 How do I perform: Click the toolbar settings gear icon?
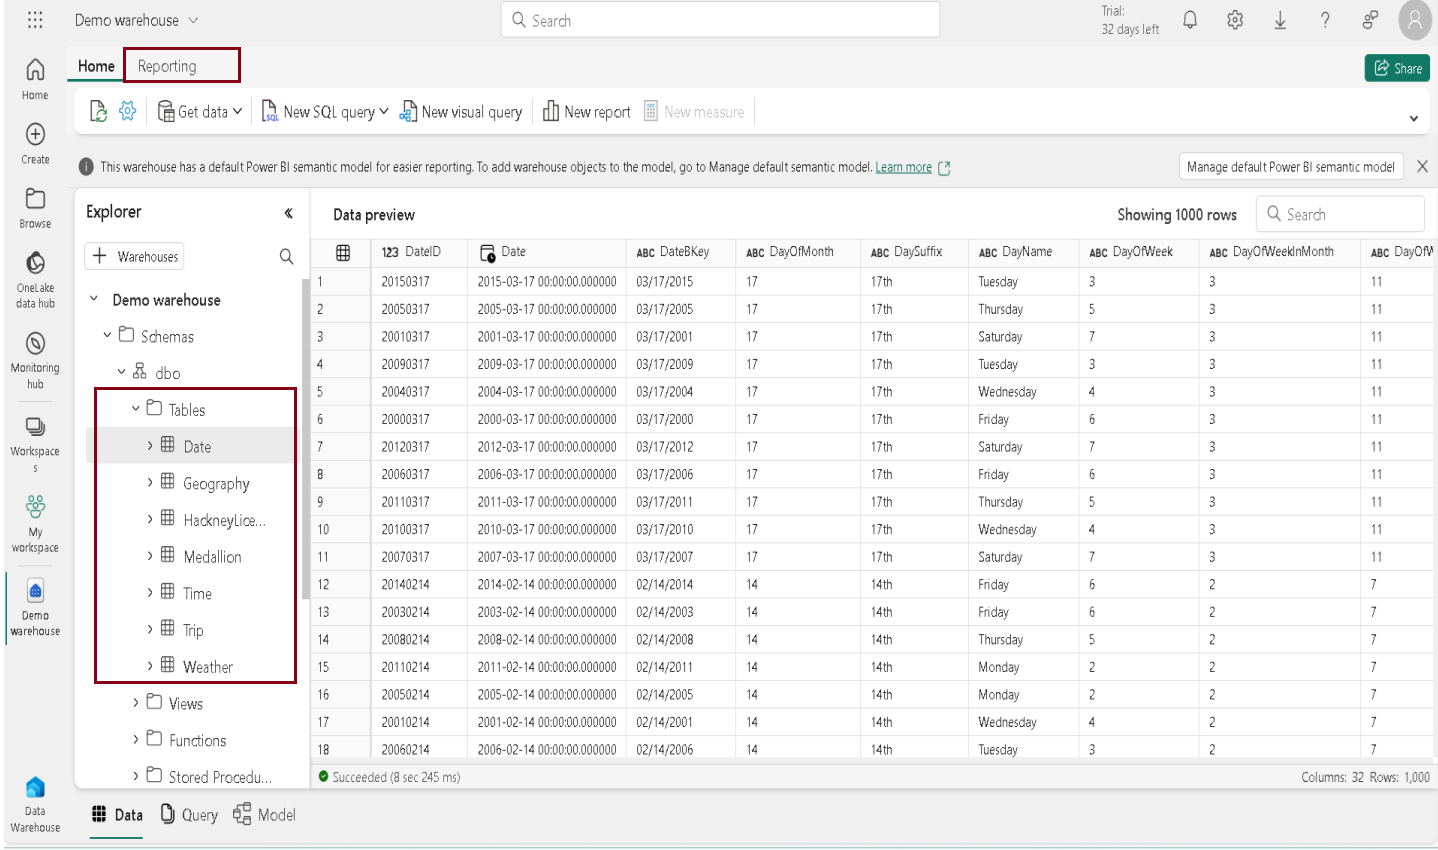tap(127, 111)
